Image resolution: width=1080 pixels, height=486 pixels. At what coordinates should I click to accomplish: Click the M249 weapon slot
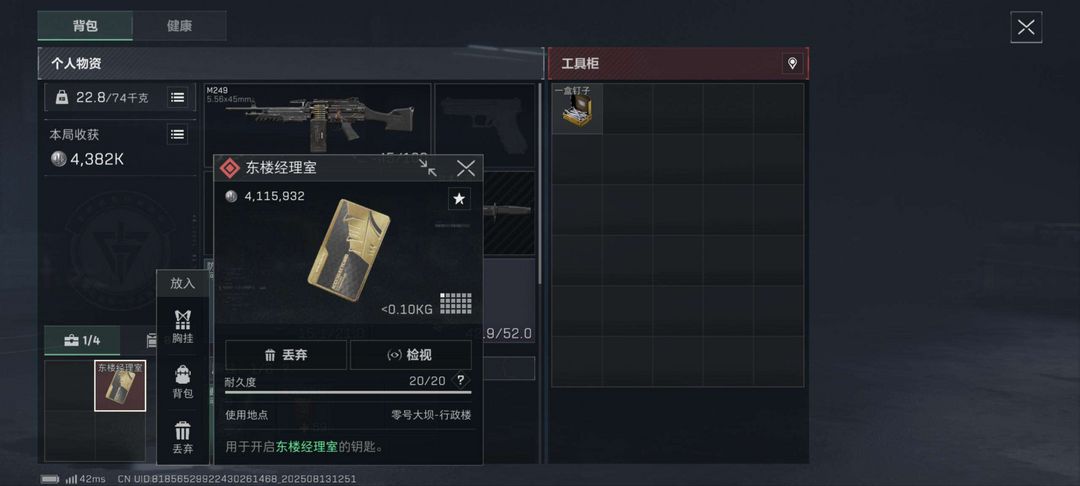318,125
